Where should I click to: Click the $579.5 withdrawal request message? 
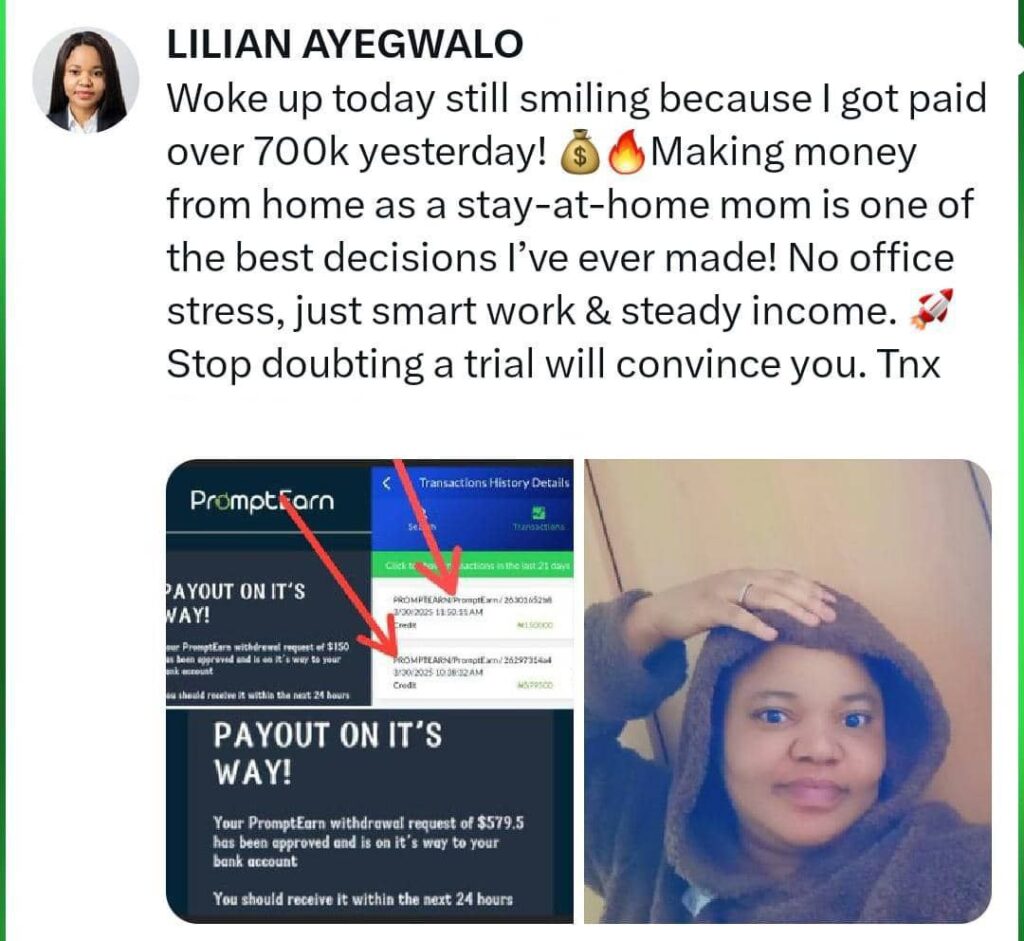pos(368,841)
